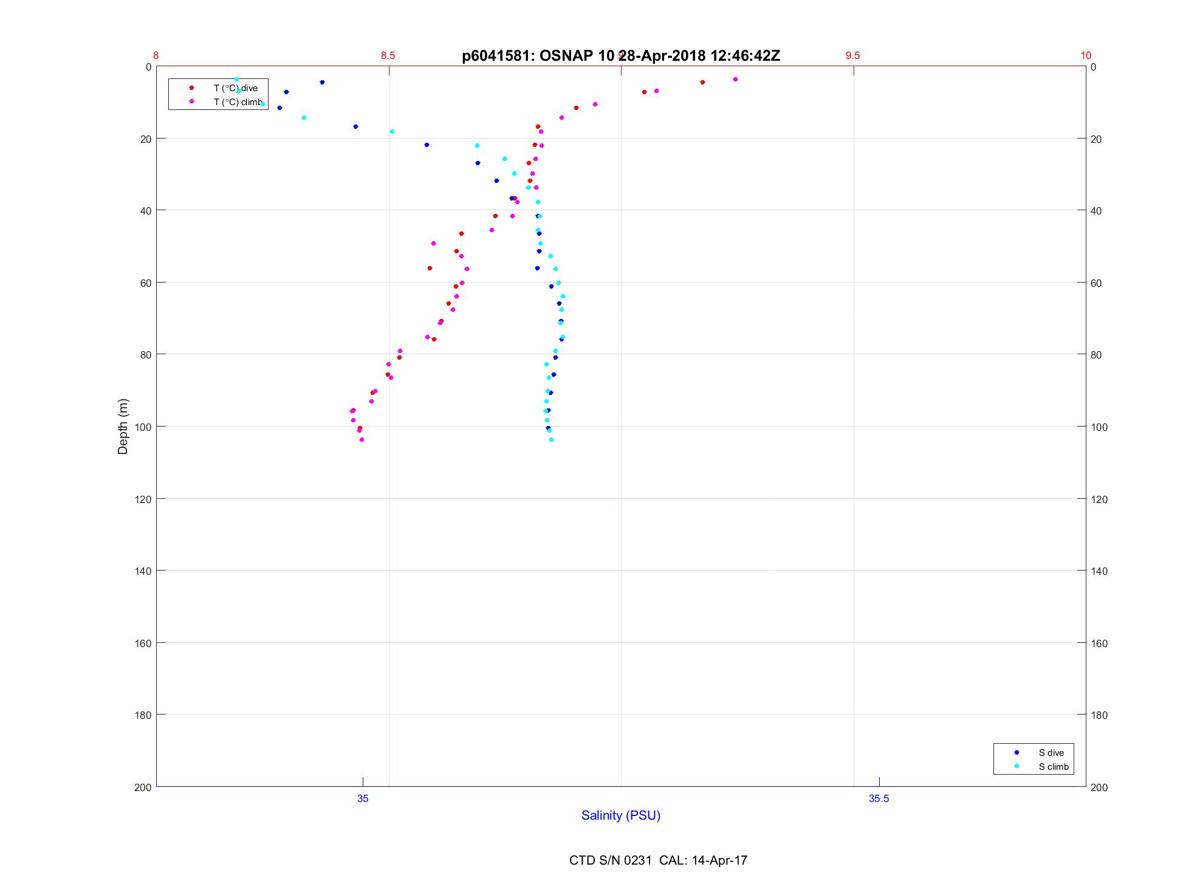The width and height of the screenshot is (1200, 885).
Task: Click the red "9.5" temperature tick label
Action: (x=853, y=56)
